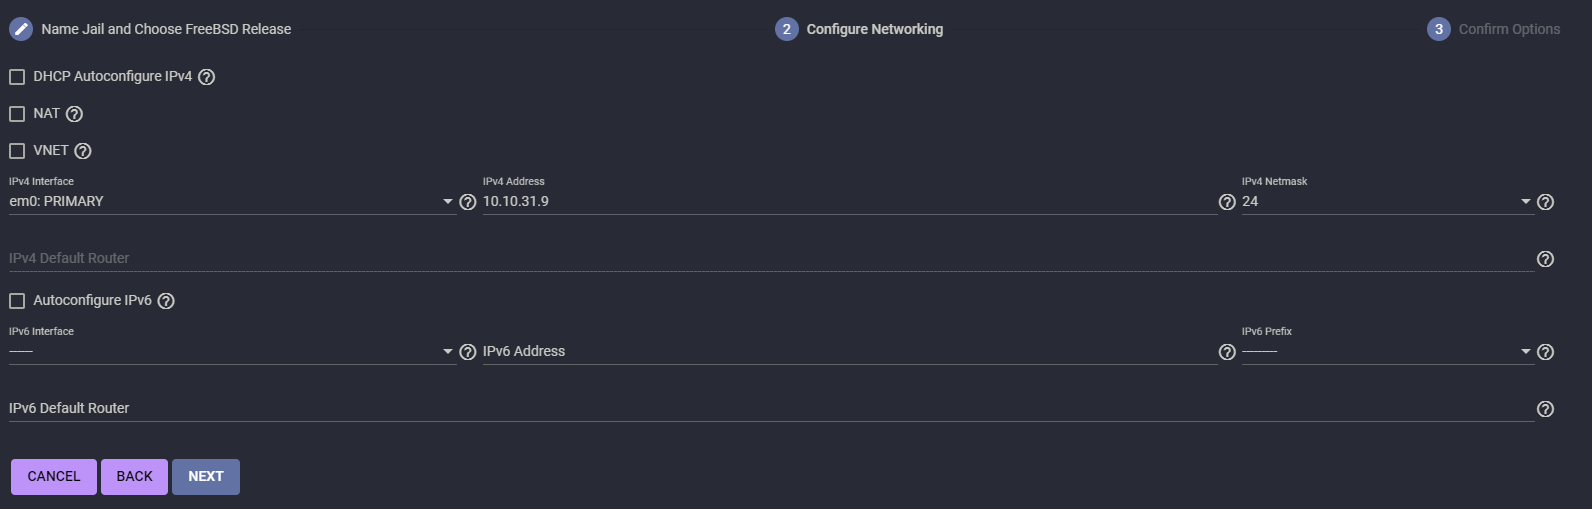
Task: Tick the NAT checkbox
Action: click(x=17, y=114)
